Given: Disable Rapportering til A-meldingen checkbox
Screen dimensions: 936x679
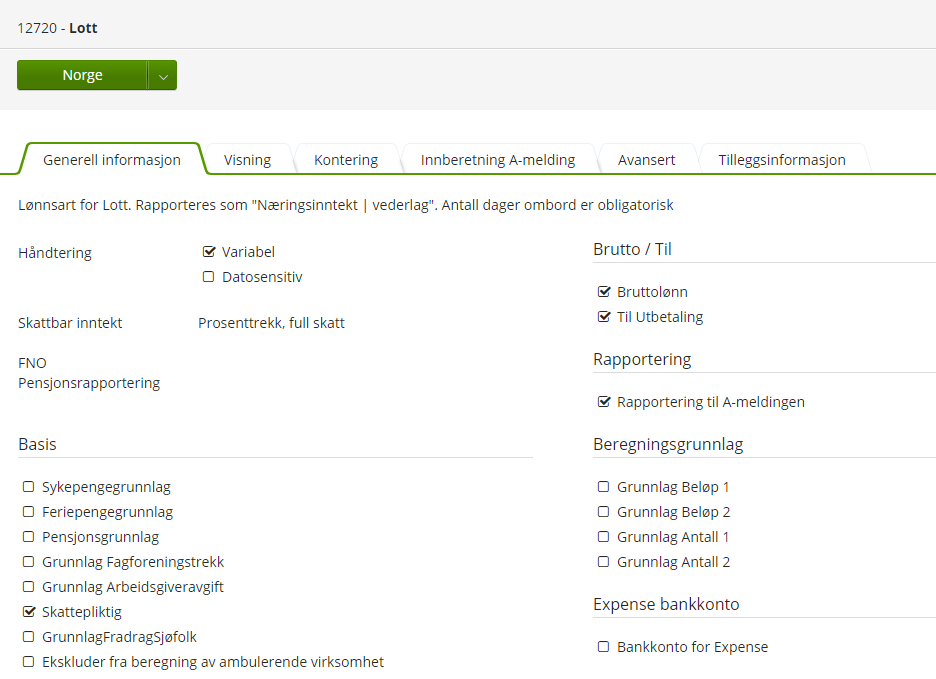Looking at the screenshot, I should (604, 402).
